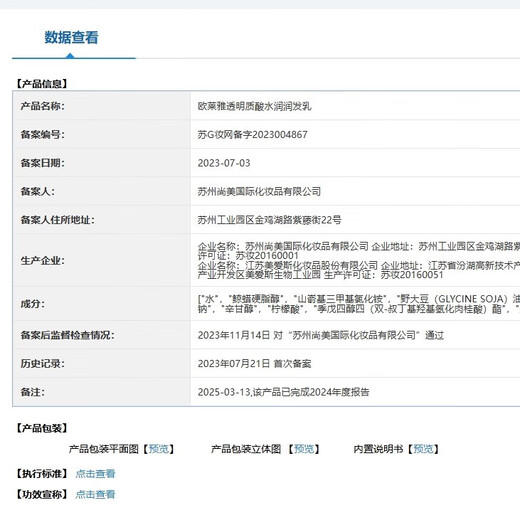Open the 数据查看 tab
520x520 pixels.
coord(71,37)
